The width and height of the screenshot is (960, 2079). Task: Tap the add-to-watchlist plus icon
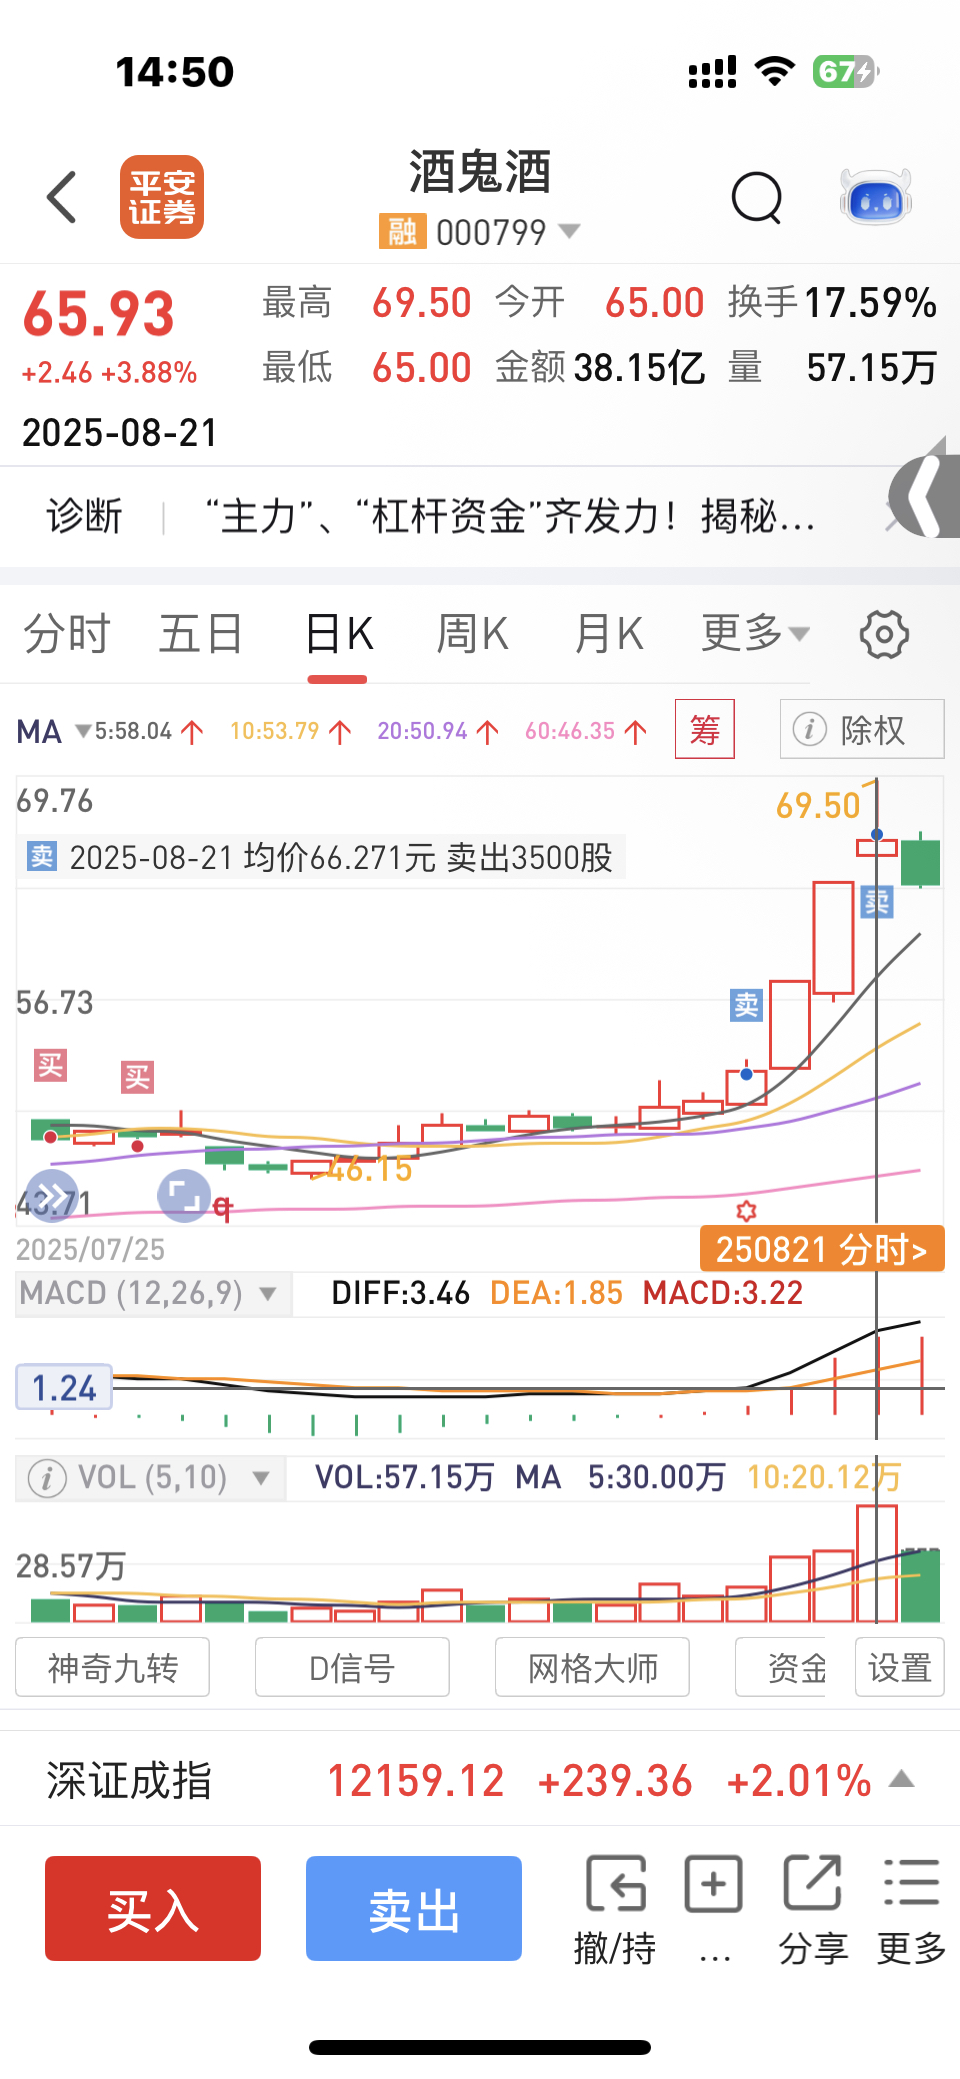pos(713,1885)
